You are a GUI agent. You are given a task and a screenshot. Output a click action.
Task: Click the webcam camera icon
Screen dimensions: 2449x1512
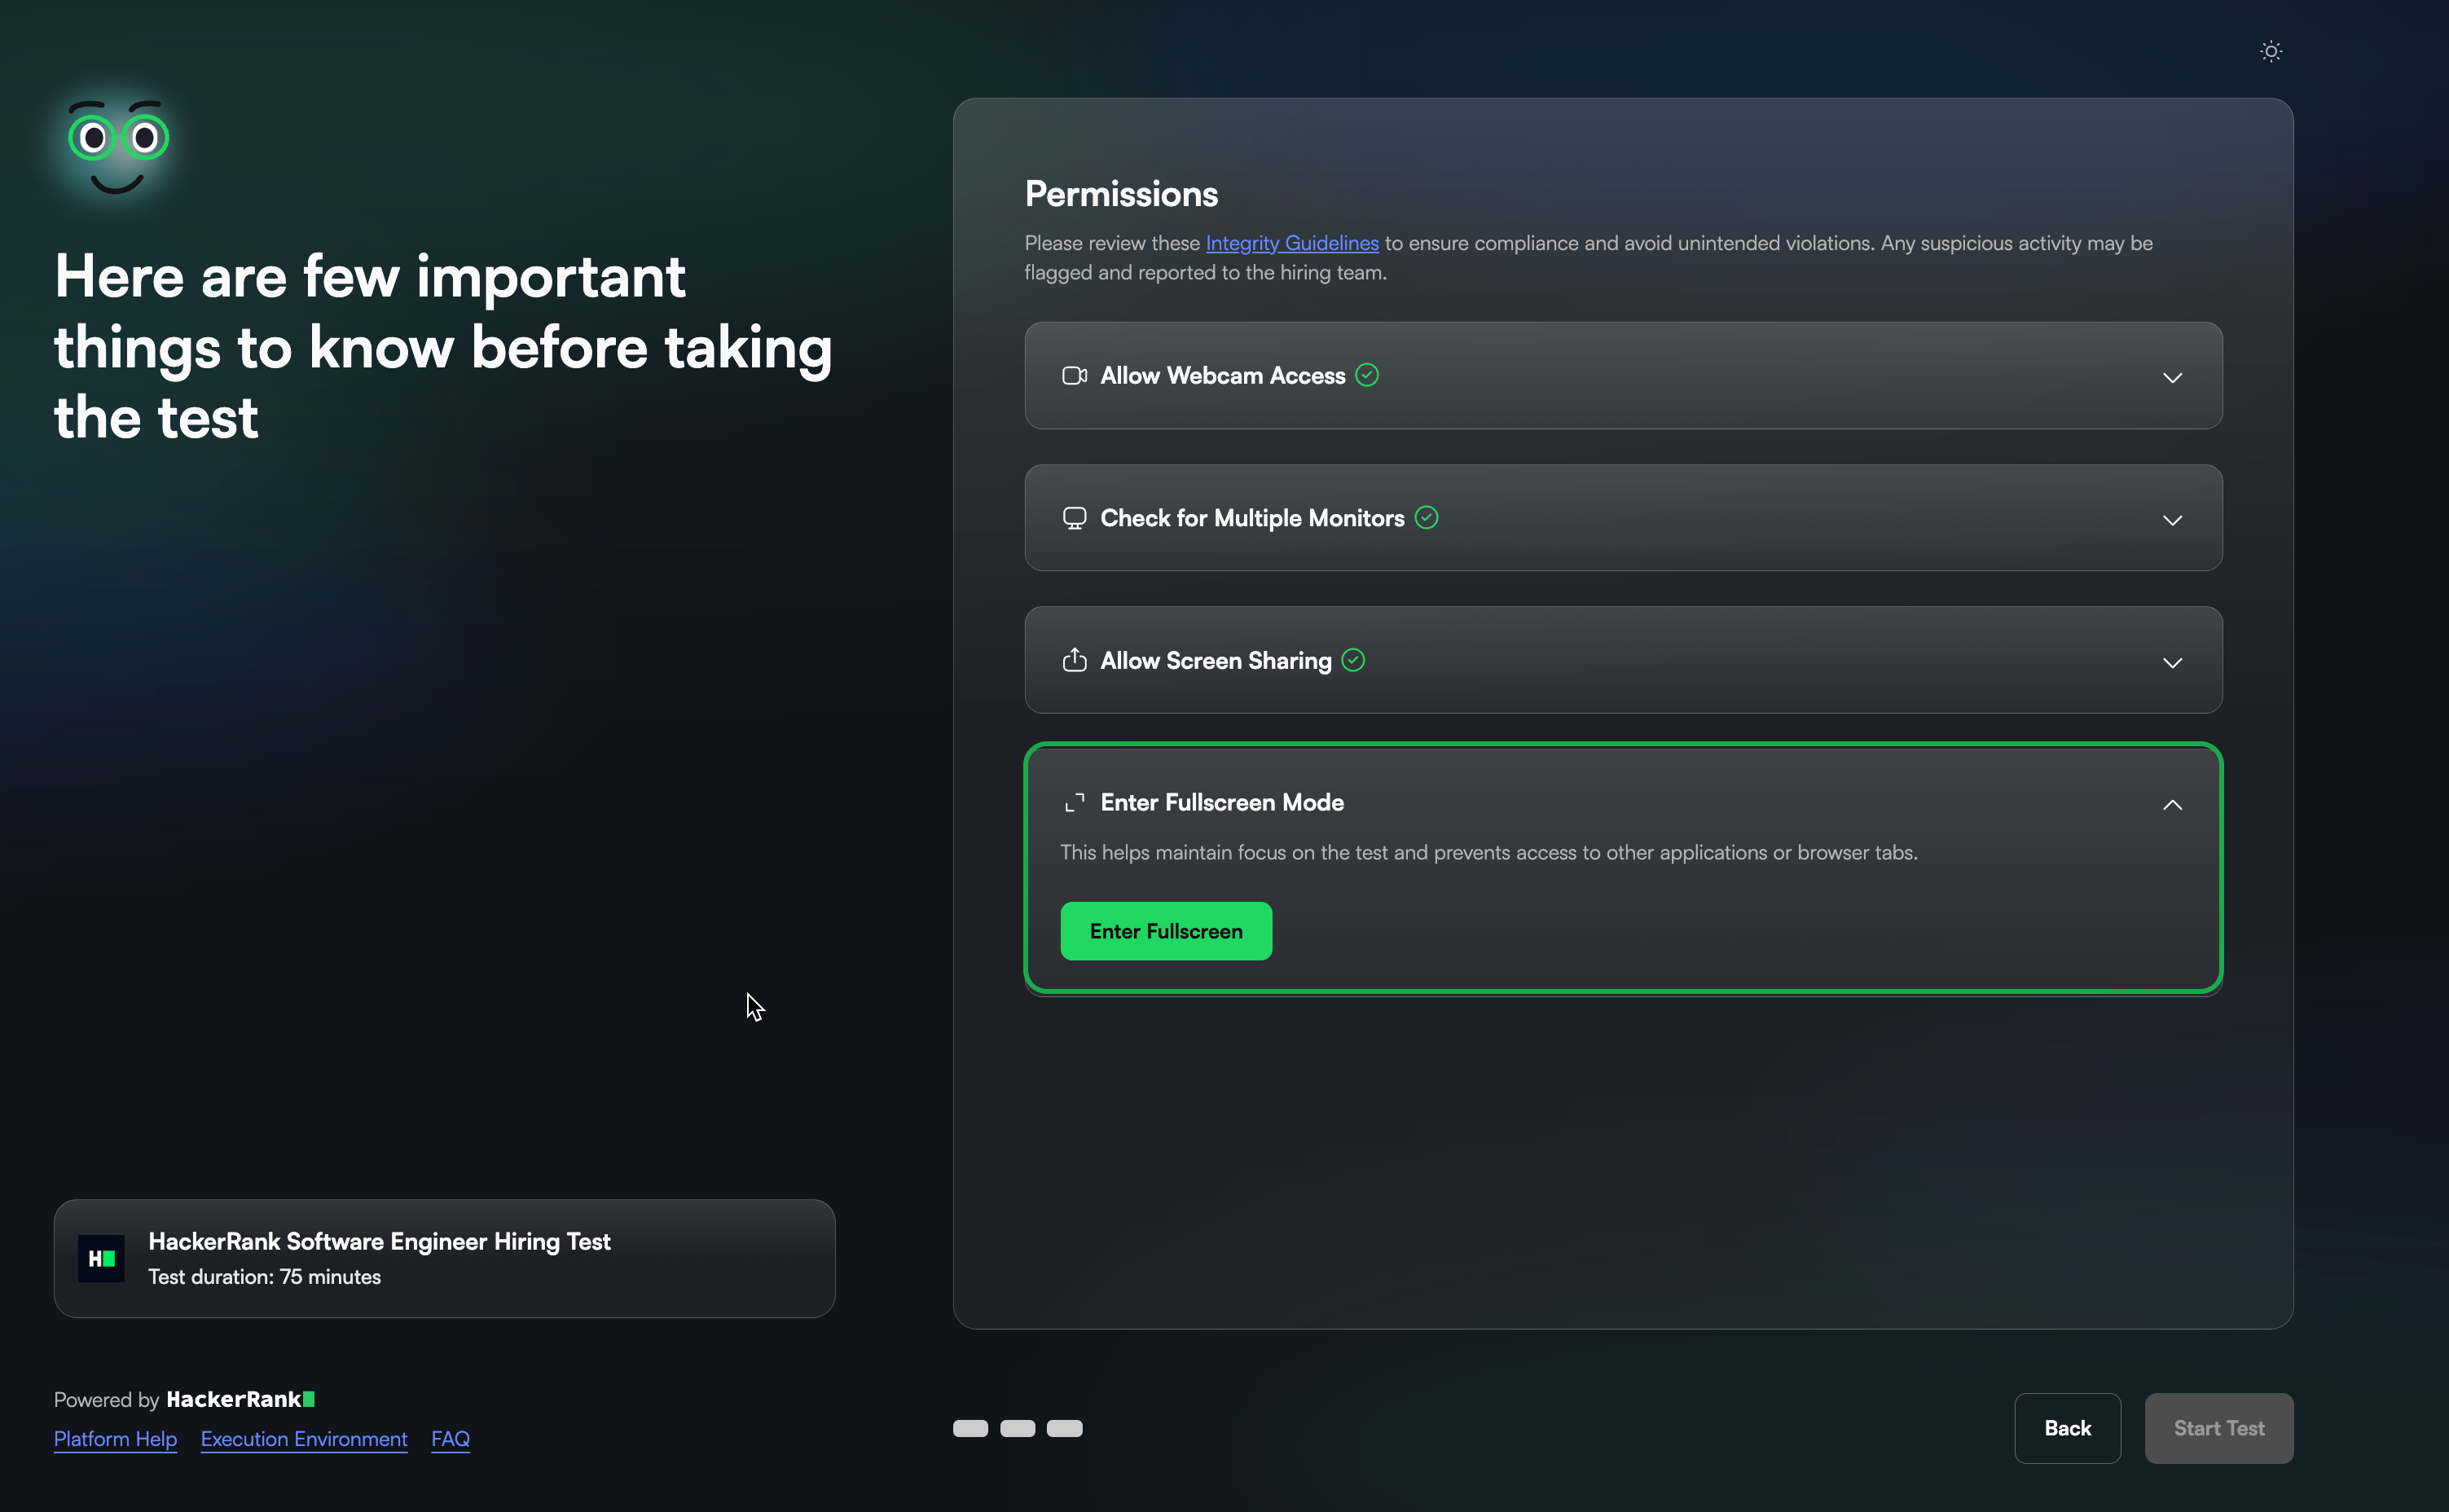pos(1074,376)
